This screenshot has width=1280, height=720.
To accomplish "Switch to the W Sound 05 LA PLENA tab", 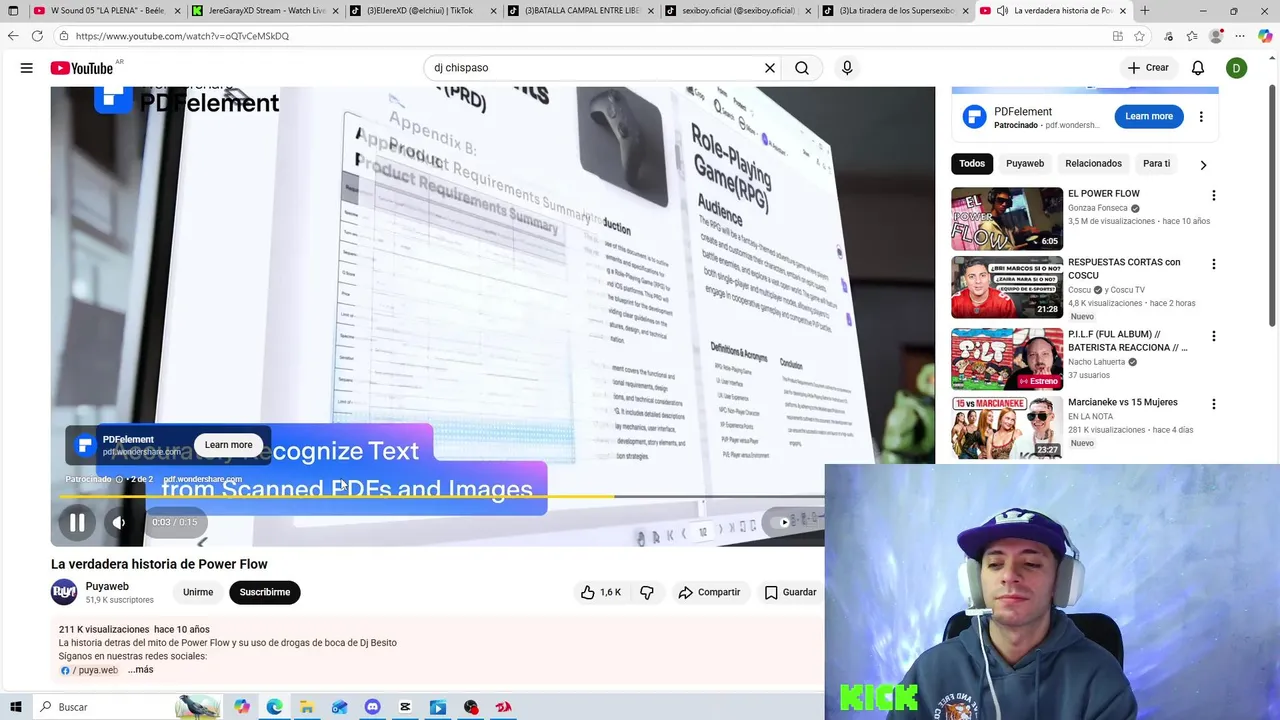I will click(106, 11).
